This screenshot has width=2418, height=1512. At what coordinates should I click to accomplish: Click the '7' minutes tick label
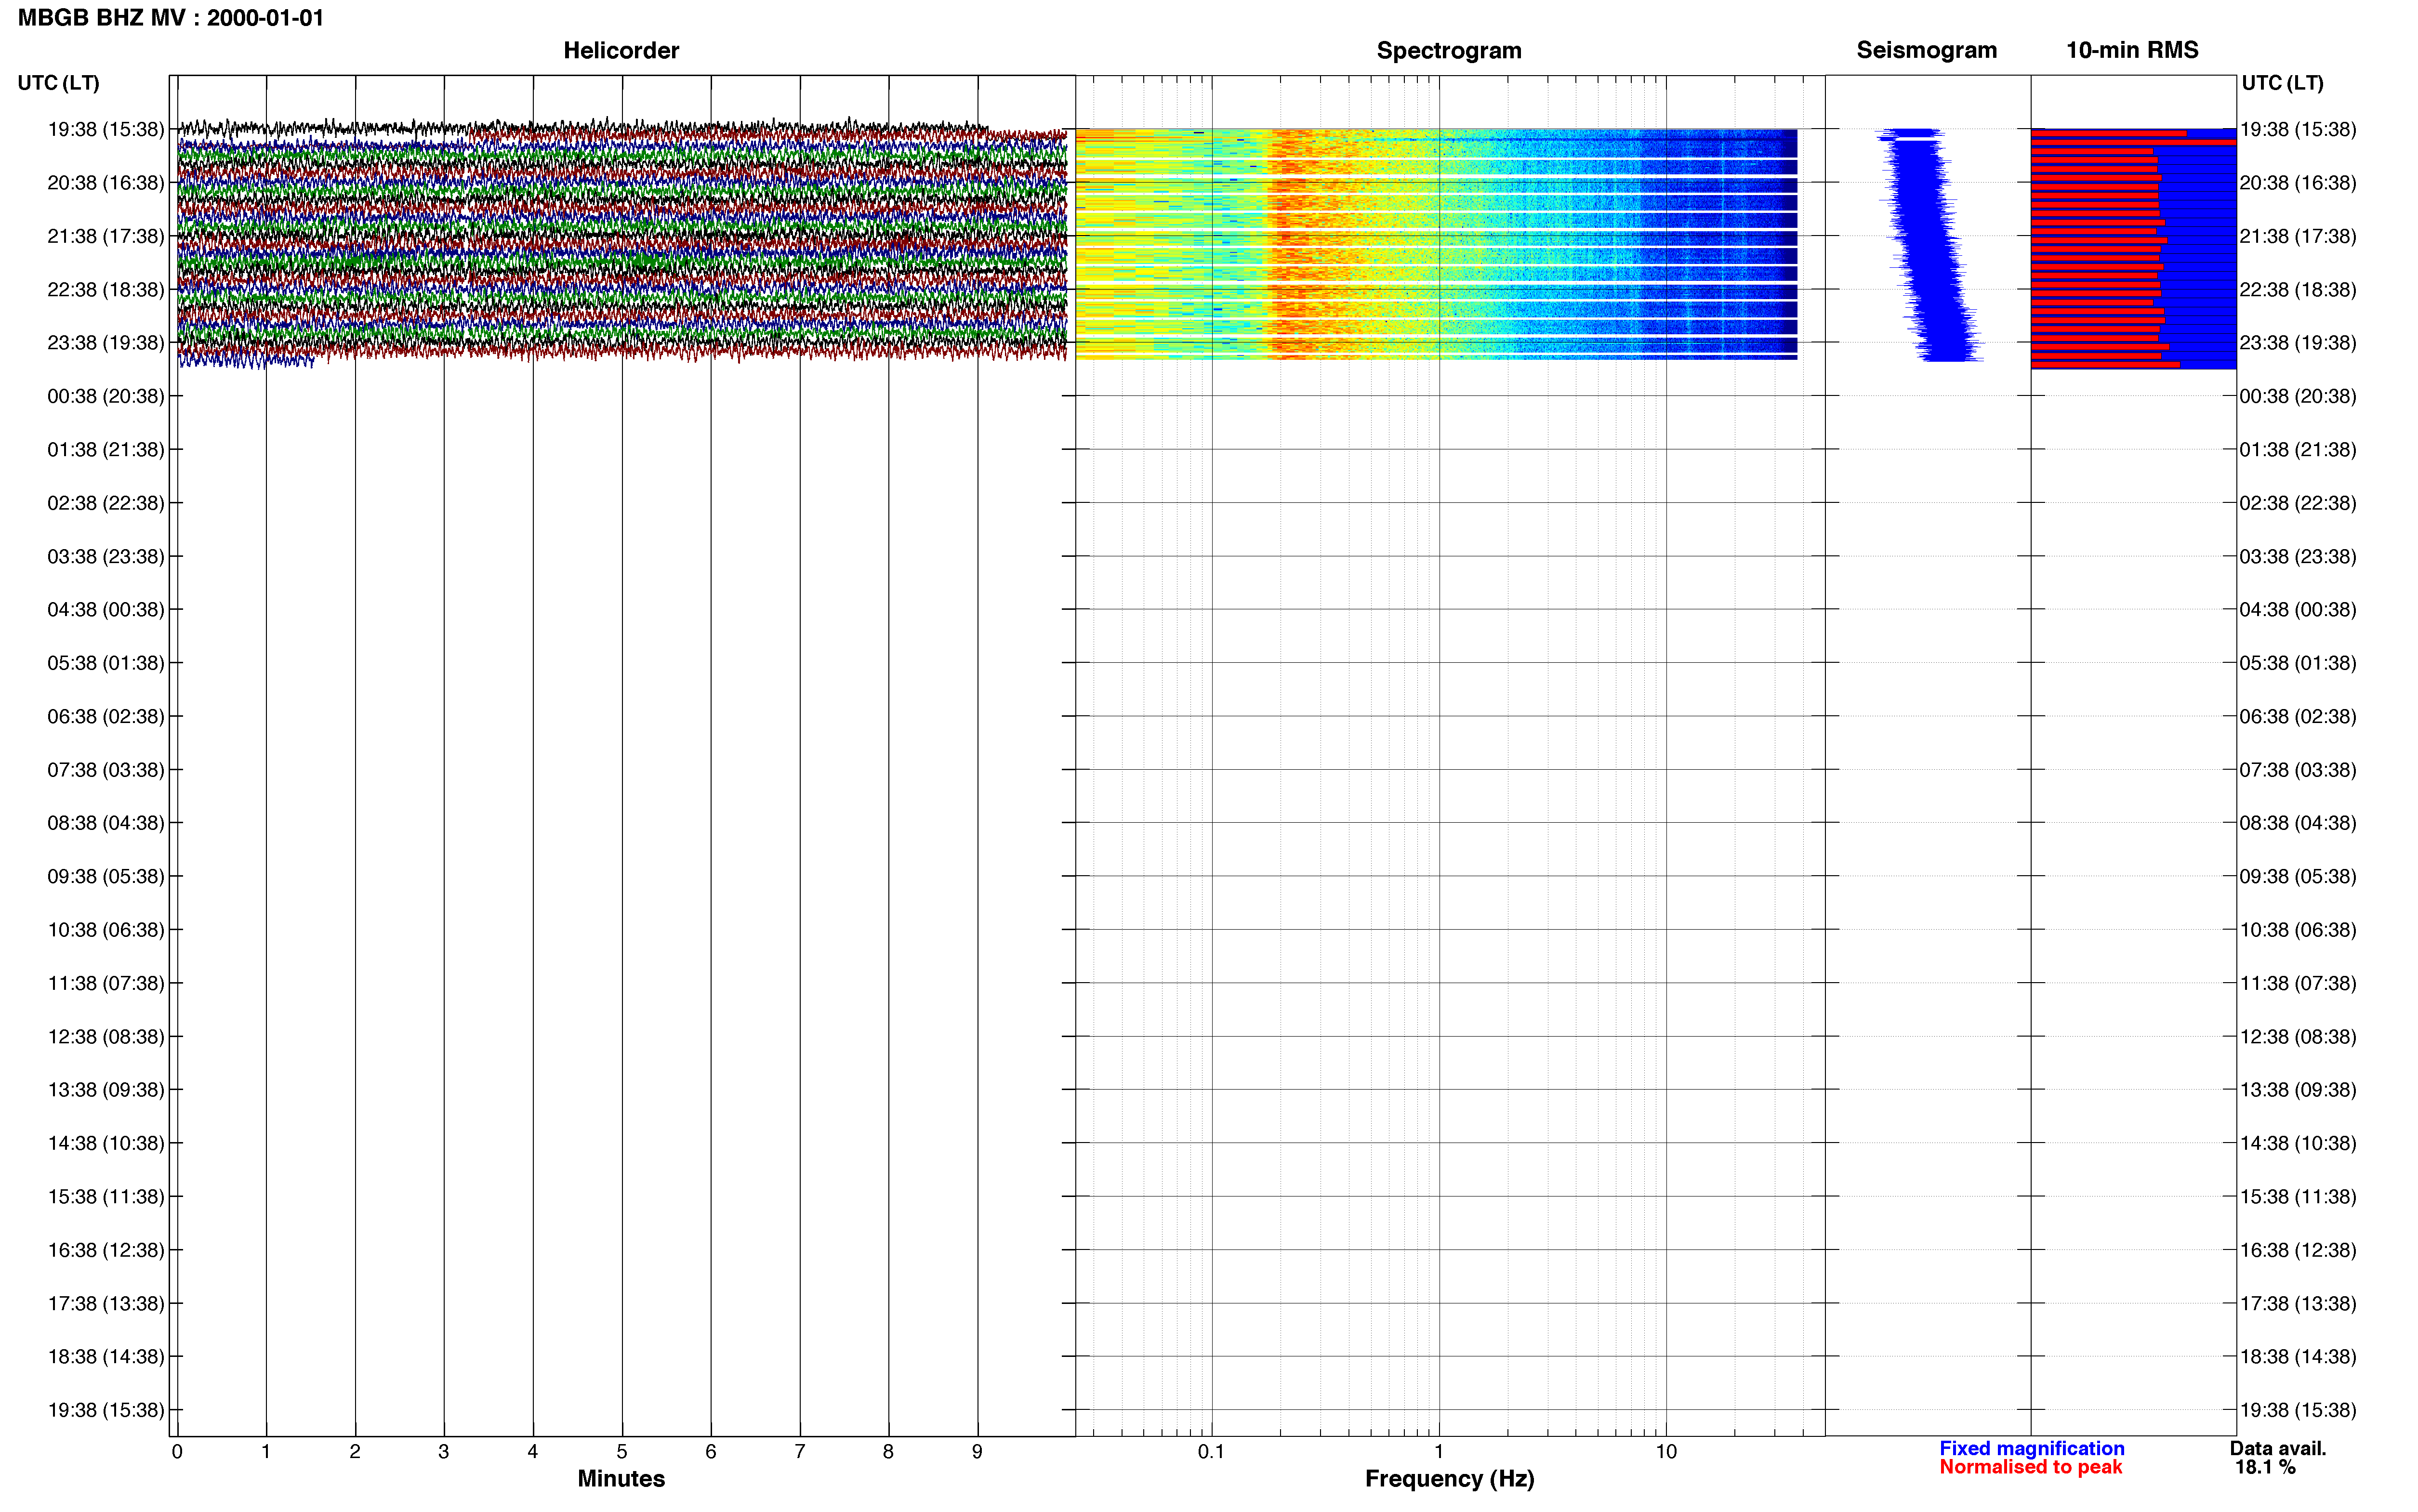point(800,1452)
